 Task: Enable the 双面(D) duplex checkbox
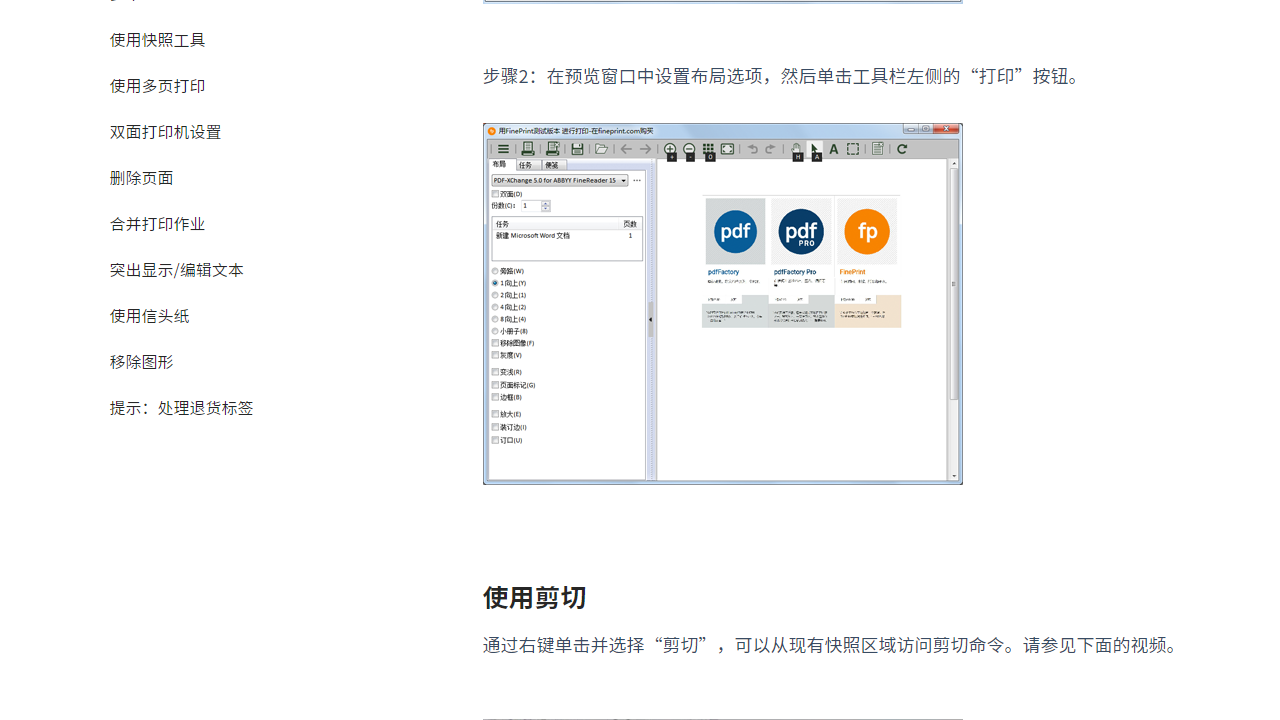click(494, 194)
